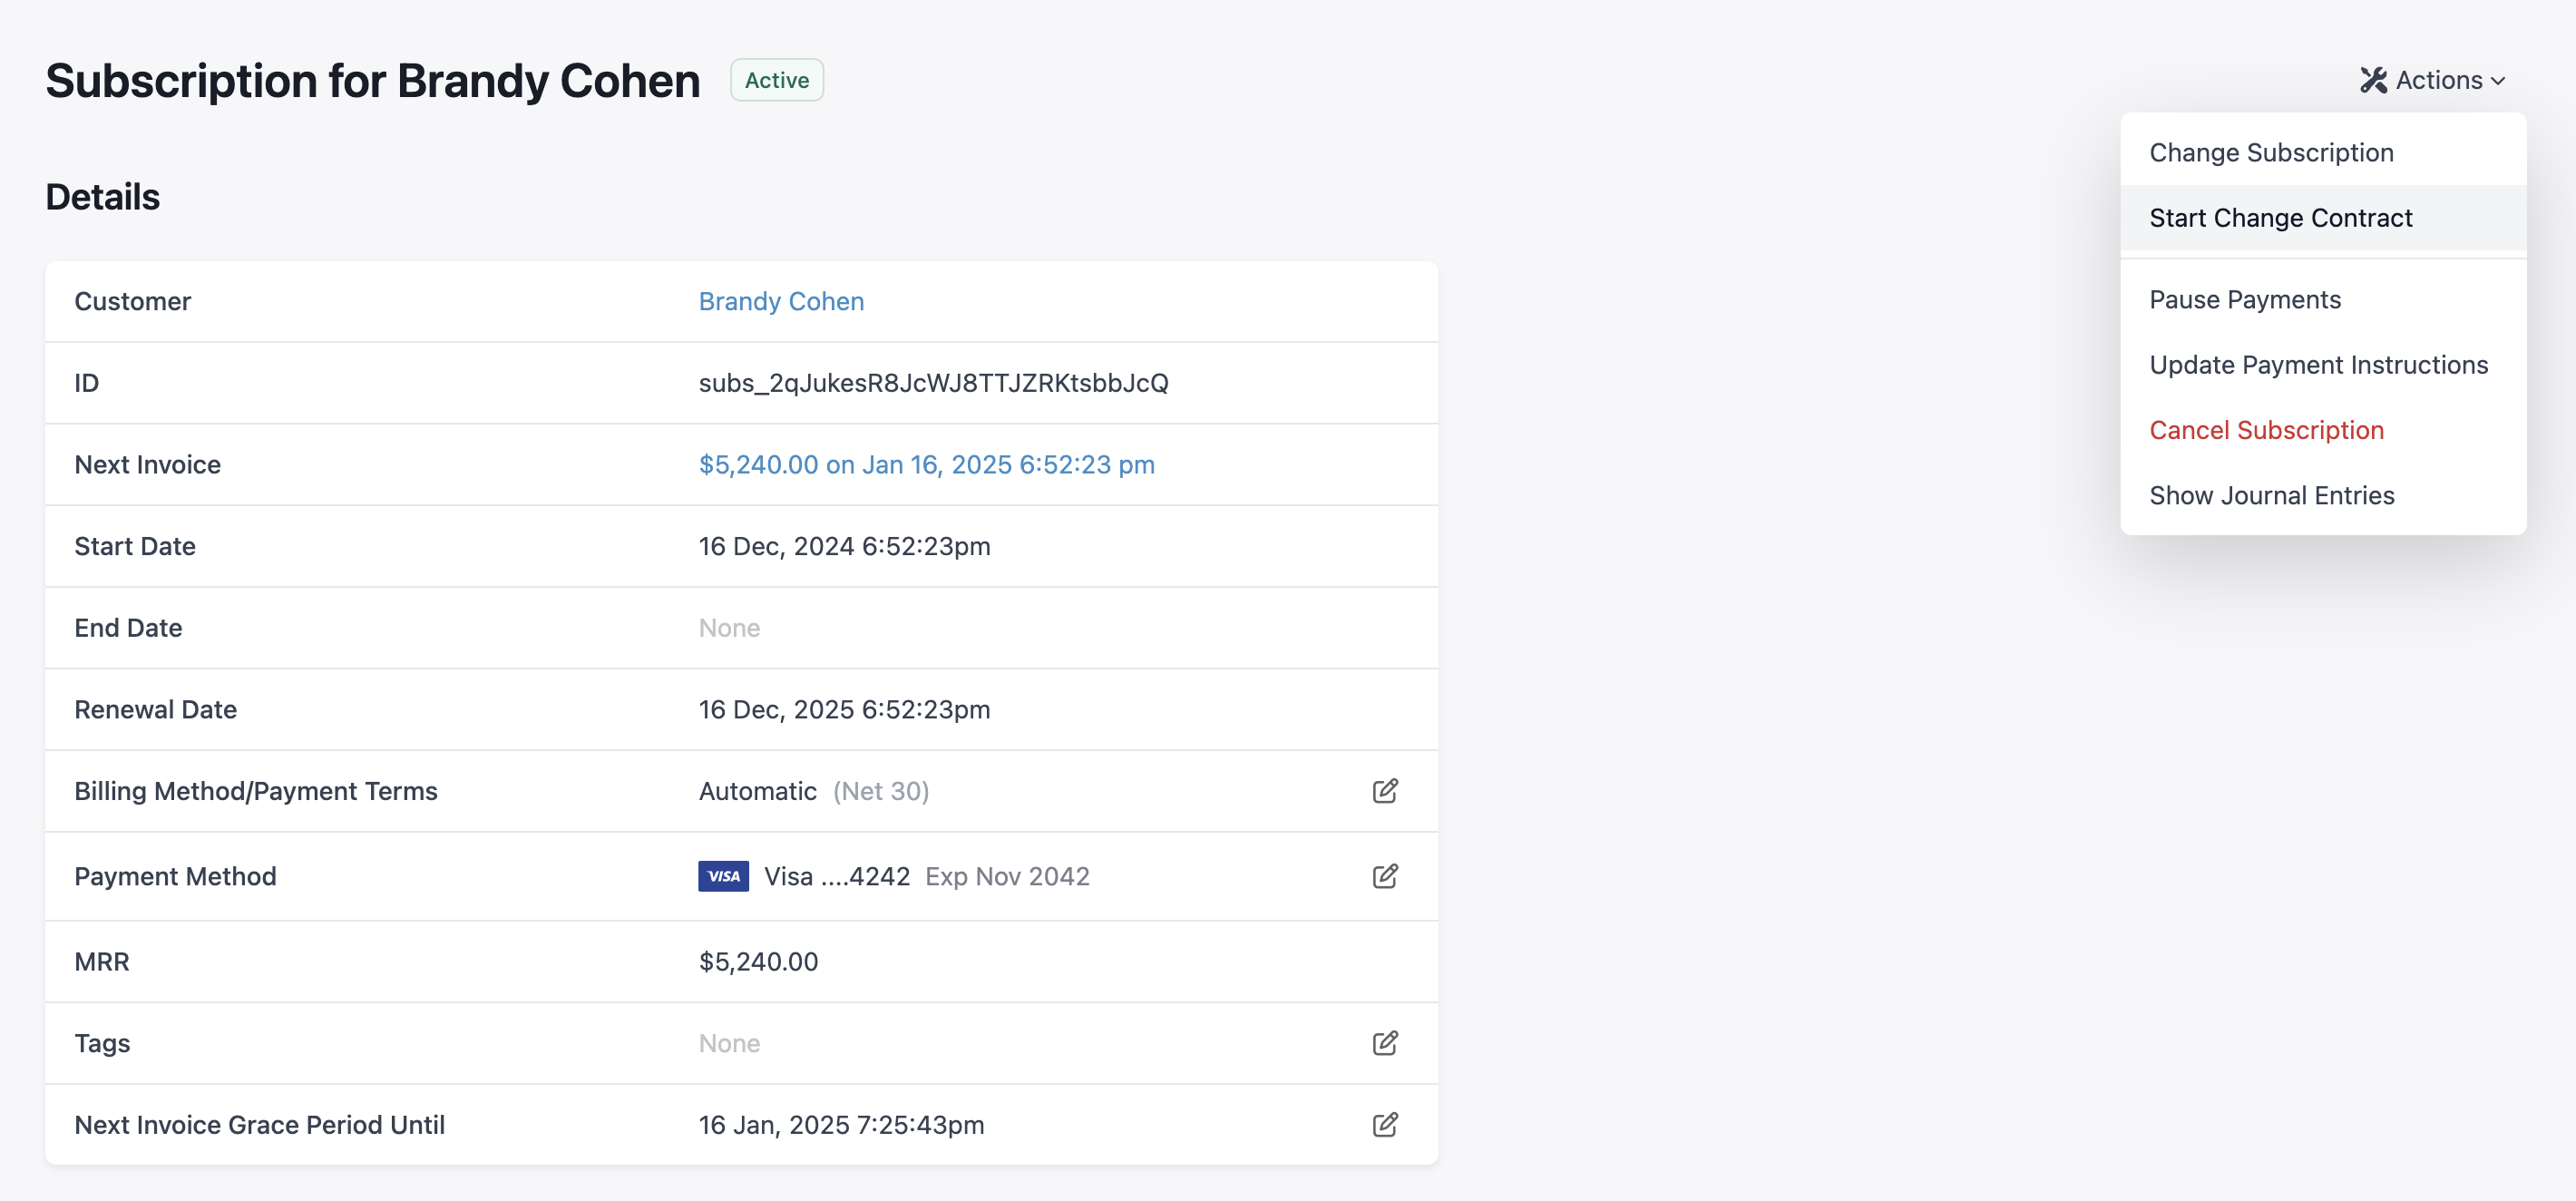This screenshot has width=2576, height=1201.
Task: Click the Subscription for Brandy Cohen heading
Action: [372, 80]
